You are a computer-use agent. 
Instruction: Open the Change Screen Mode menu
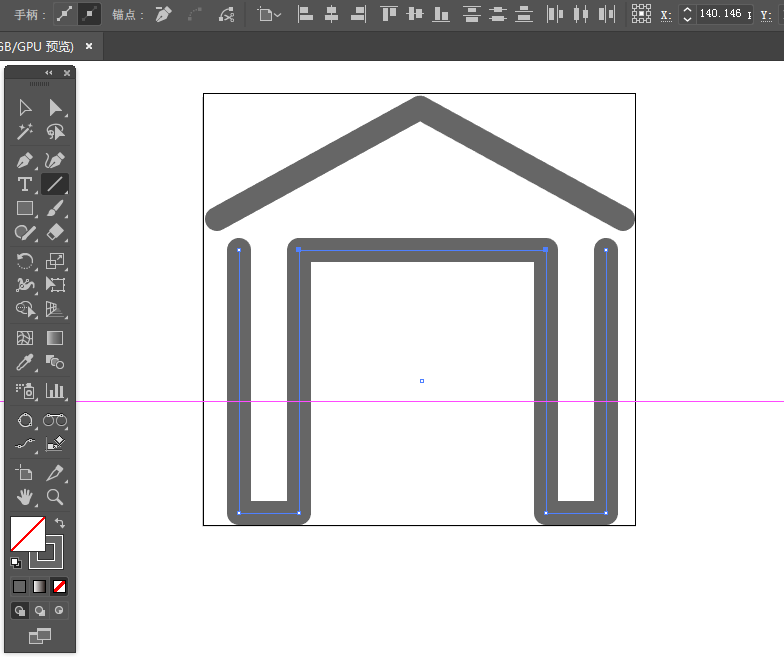click(40, 636)
